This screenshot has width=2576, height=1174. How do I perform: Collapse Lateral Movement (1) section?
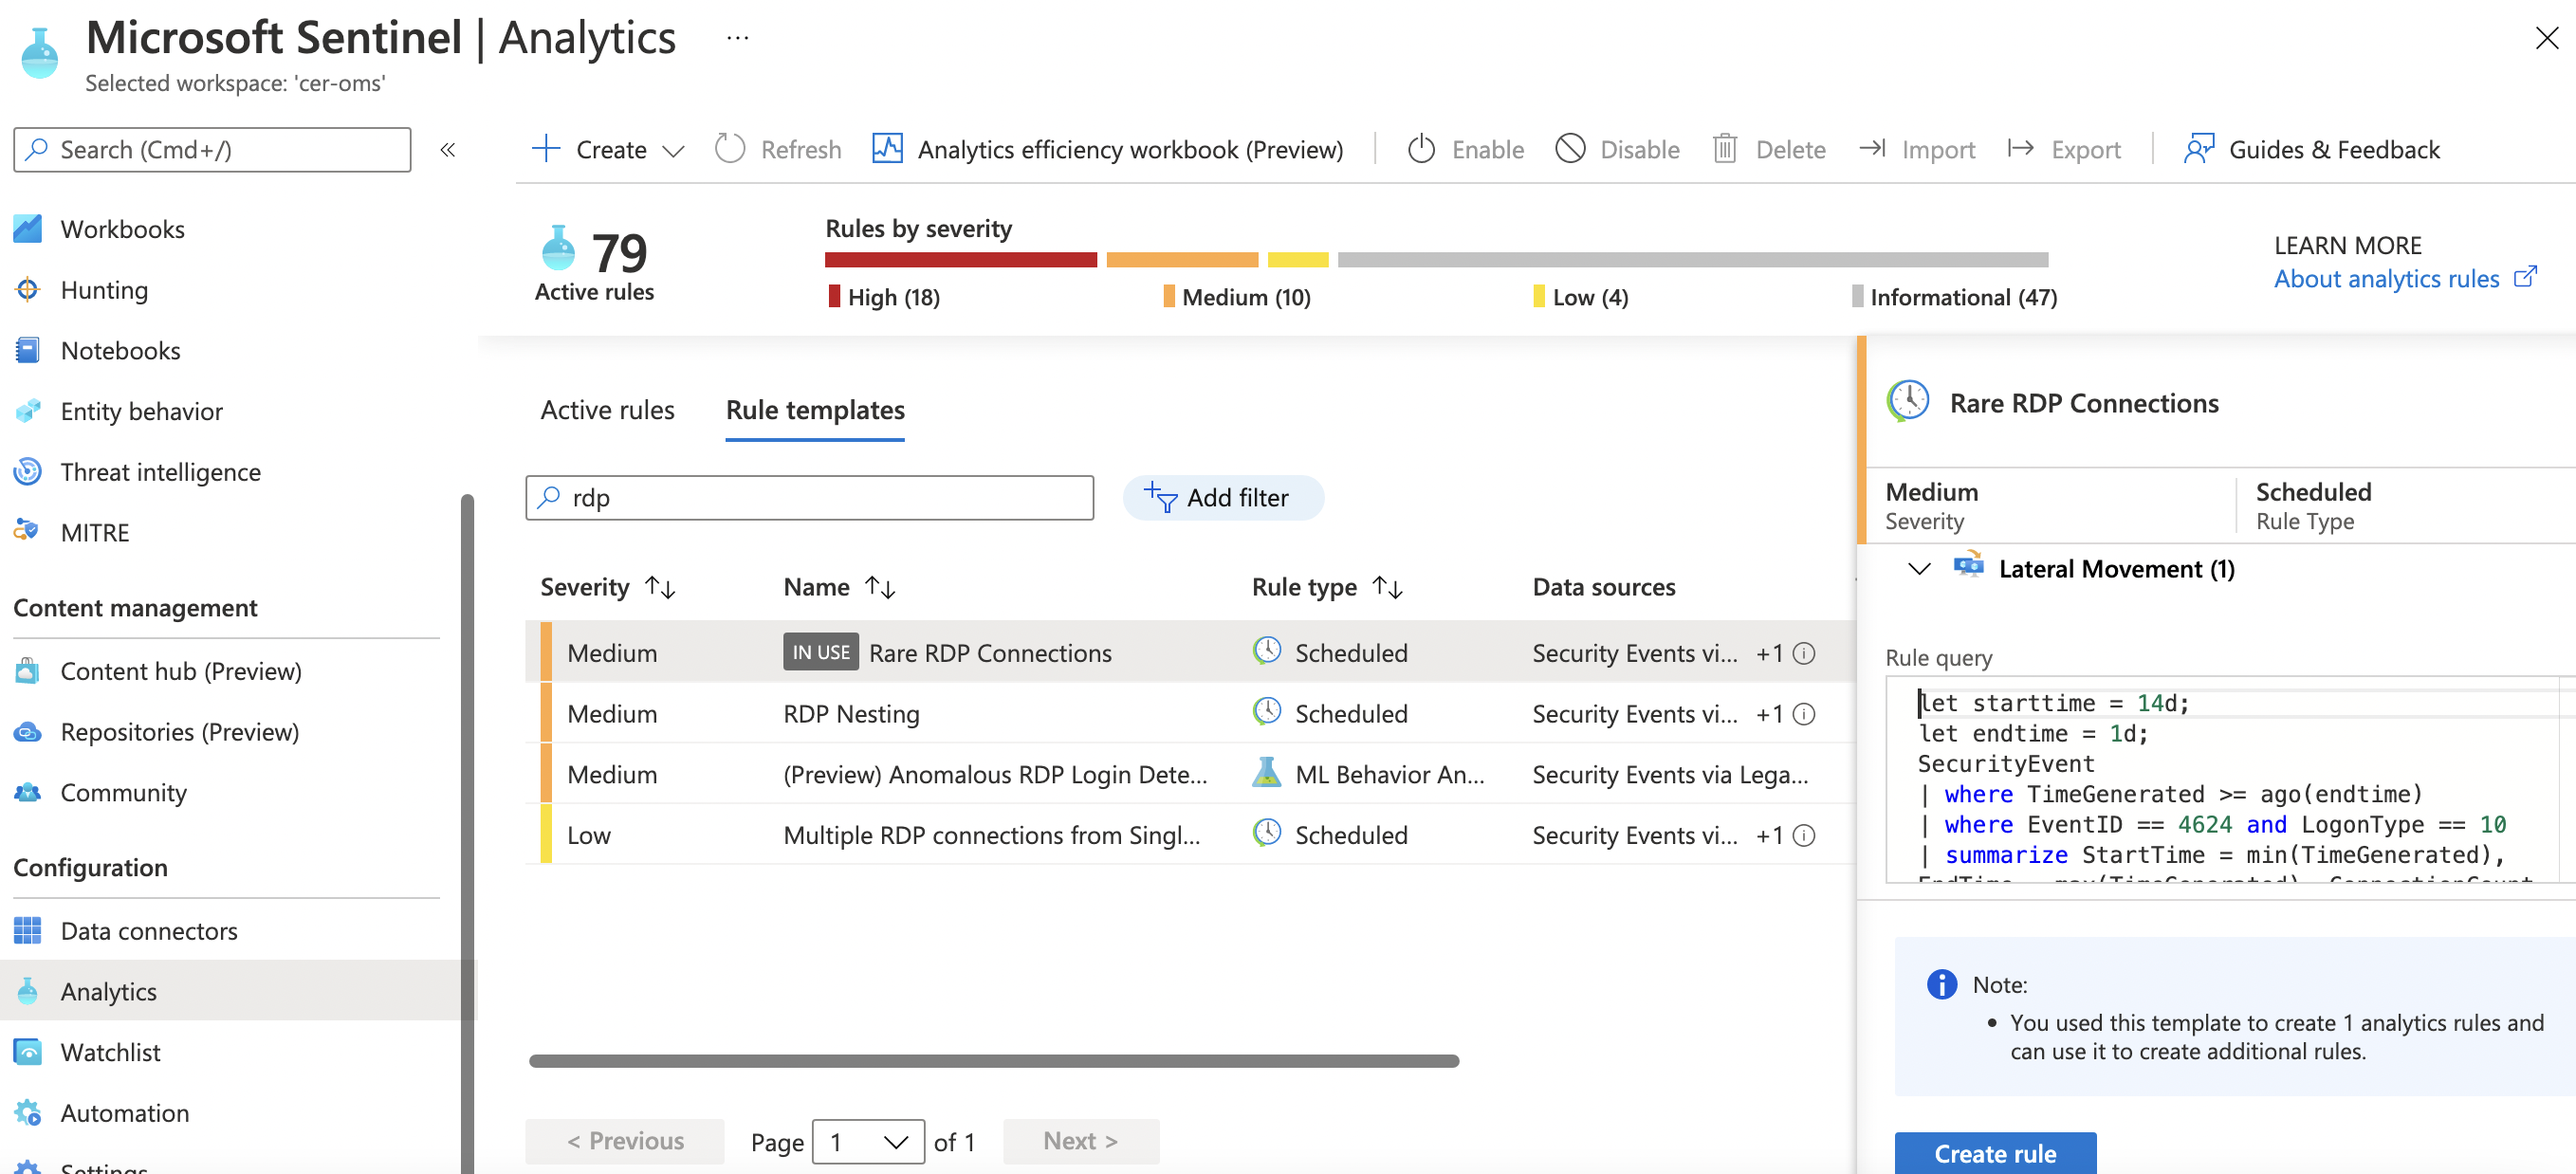click(x=1918, y=569)
